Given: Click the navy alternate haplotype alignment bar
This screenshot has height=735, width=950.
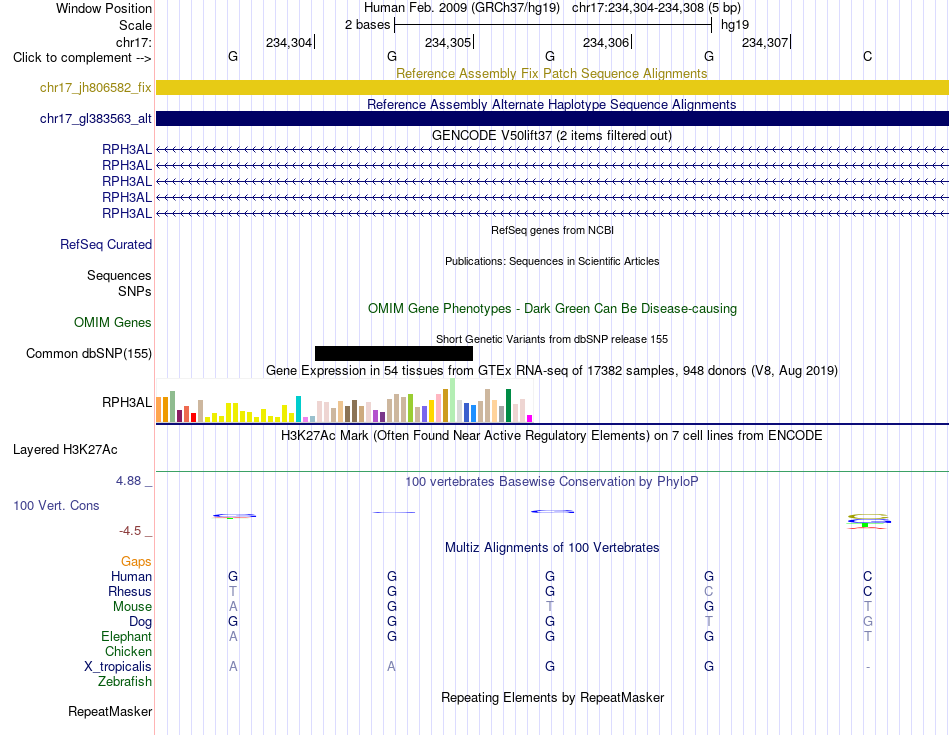Looking at the screenshot, I should pos(552,119).
